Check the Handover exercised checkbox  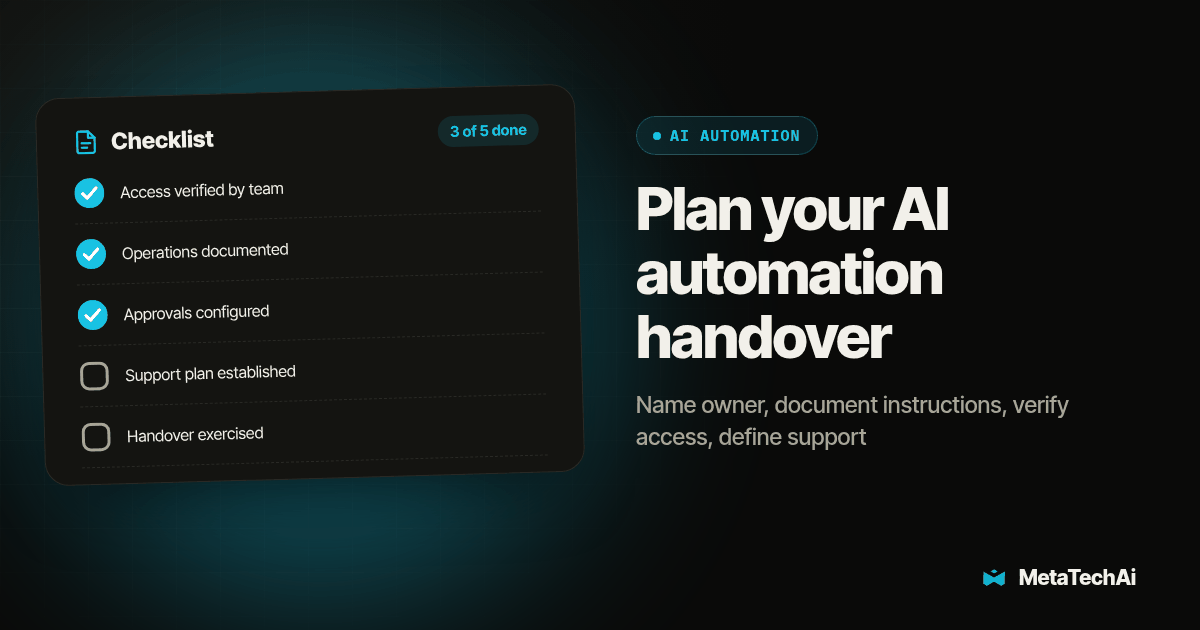96,437
